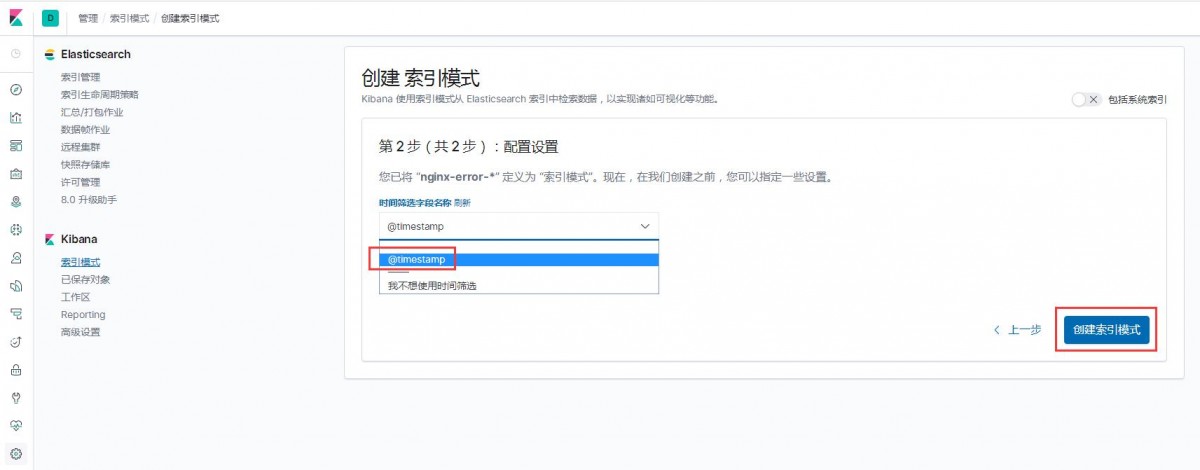Open 高级设置 under Kibana
The width and height of the screenshot is (1200, 470).
pos(80,332)
